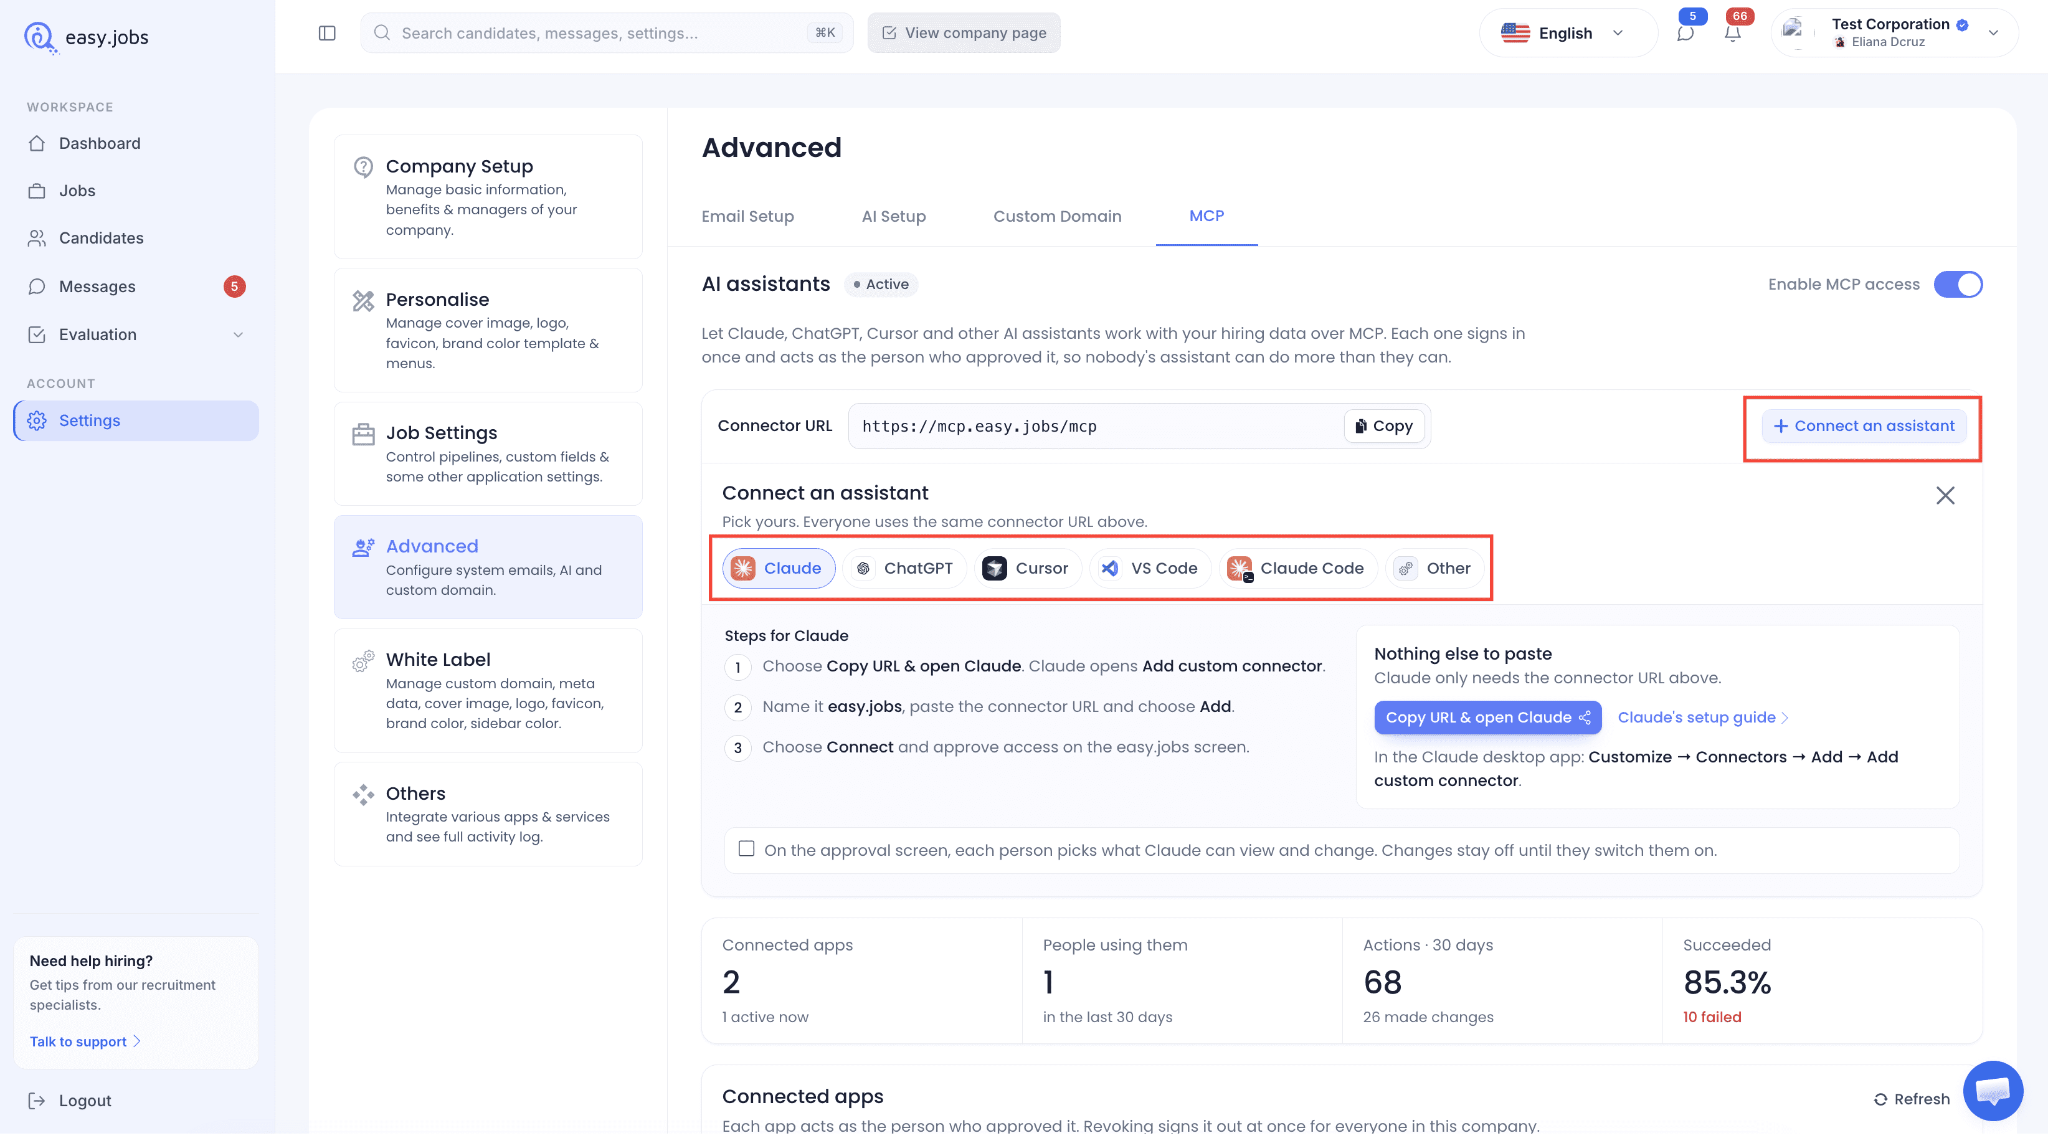
Task: Click the Job Settings briefcase icon
Action: pos(364,434)
